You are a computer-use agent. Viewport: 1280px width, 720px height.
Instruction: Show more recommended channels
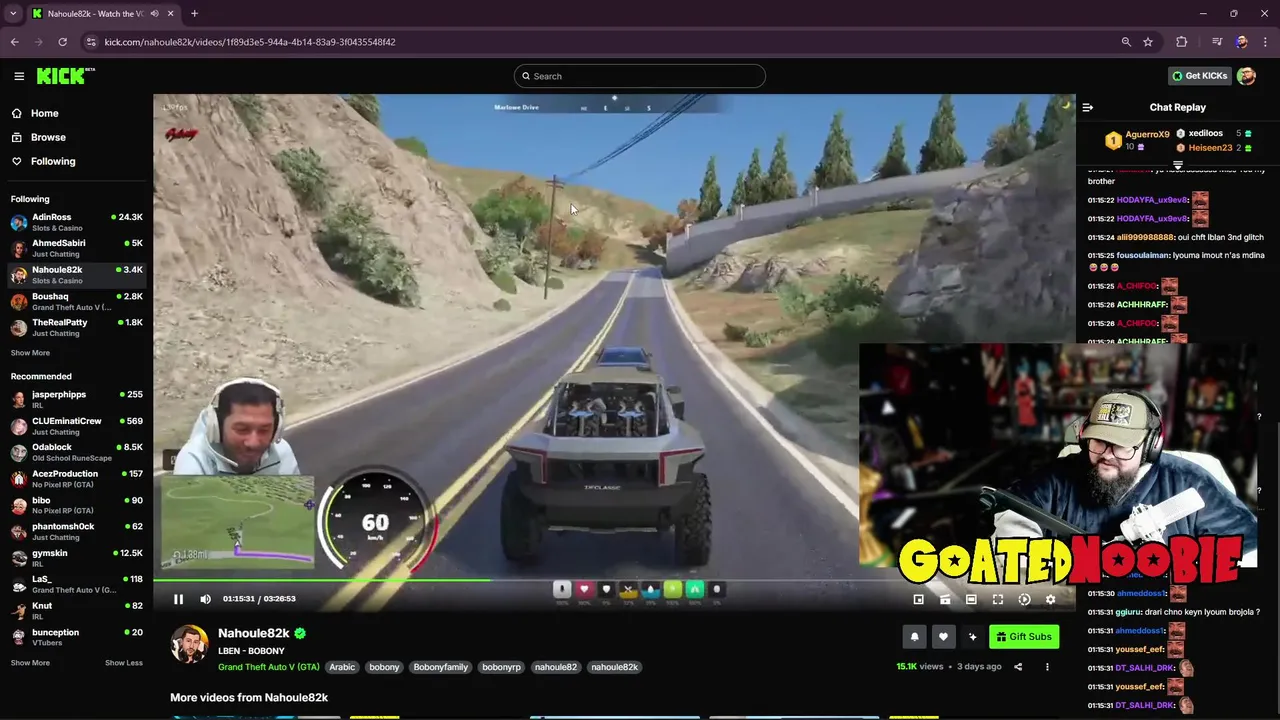(x=30, y=663)
